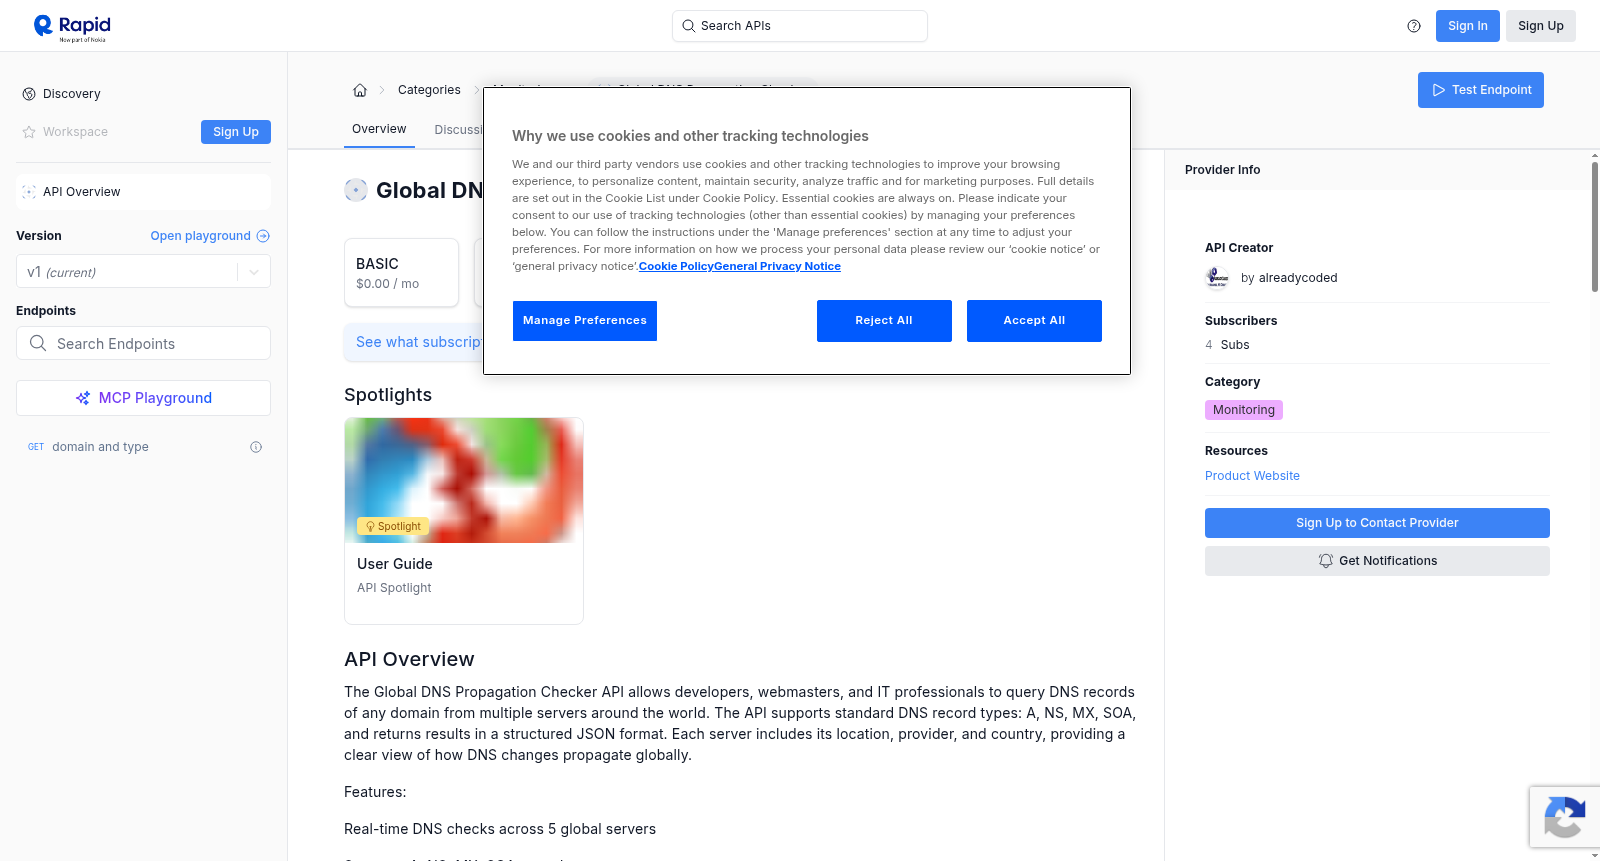Open the Categories breadcrumb
1600x861 pixels.
(x=429, y=90)
